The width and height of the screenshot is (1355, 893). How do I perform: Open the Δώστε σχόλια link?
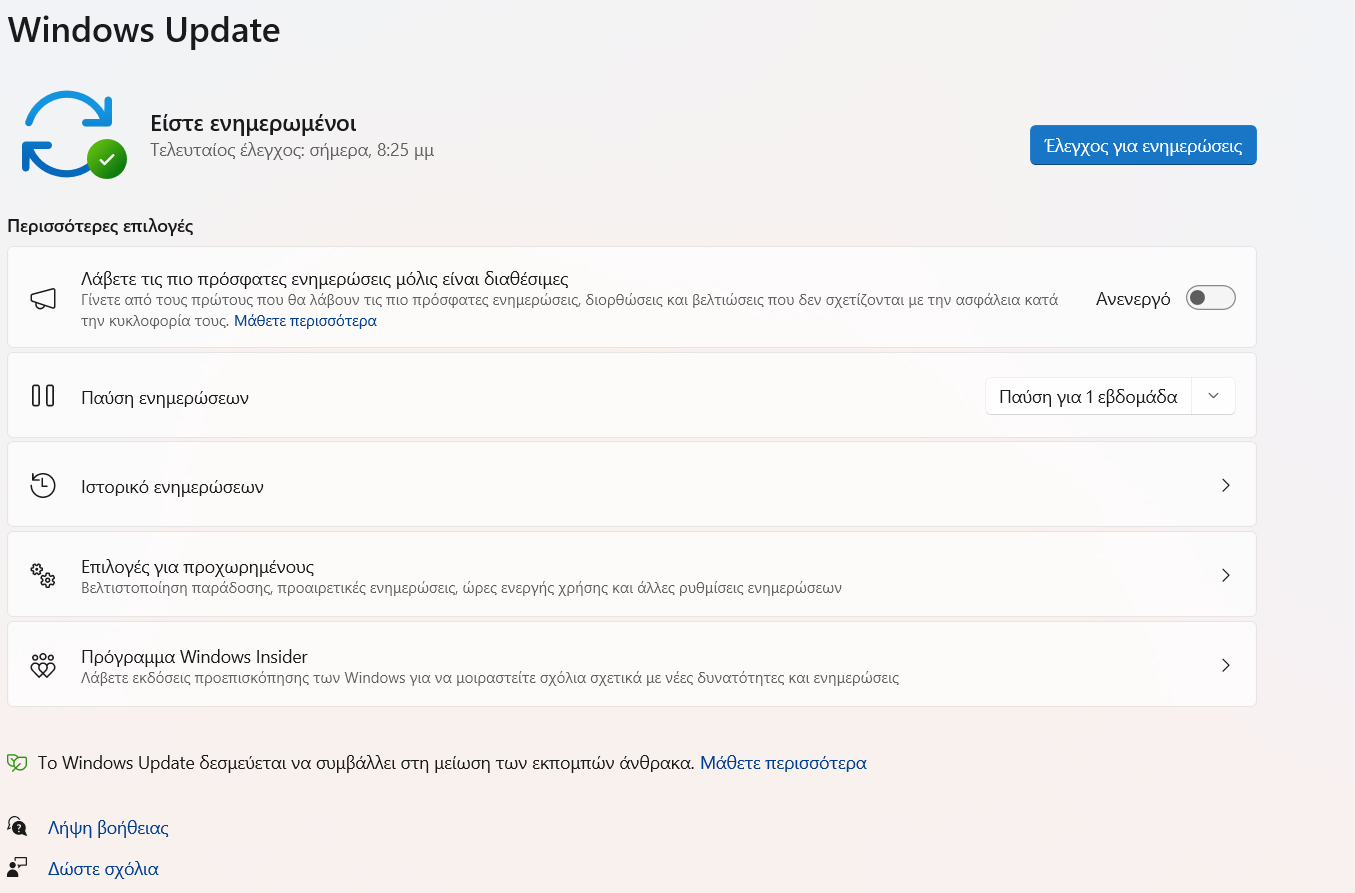click(103, 869)
